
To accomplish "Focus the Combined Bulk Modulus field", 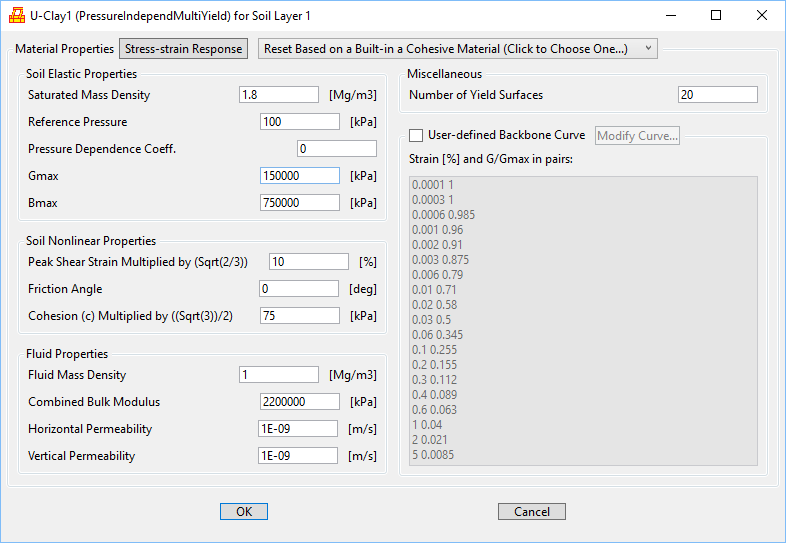I will [x=299, y=402].
